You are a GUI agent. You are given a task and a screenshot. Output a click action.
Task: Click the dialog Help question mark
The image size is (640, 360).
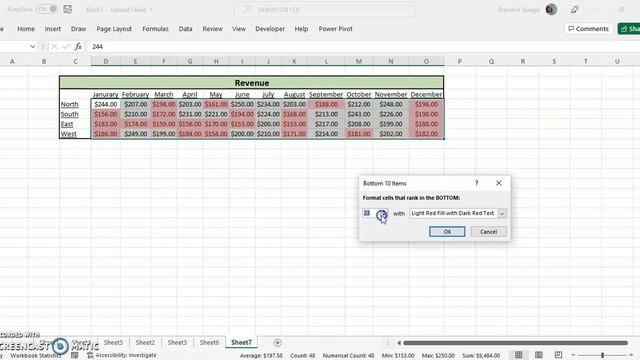coord(476,183)
